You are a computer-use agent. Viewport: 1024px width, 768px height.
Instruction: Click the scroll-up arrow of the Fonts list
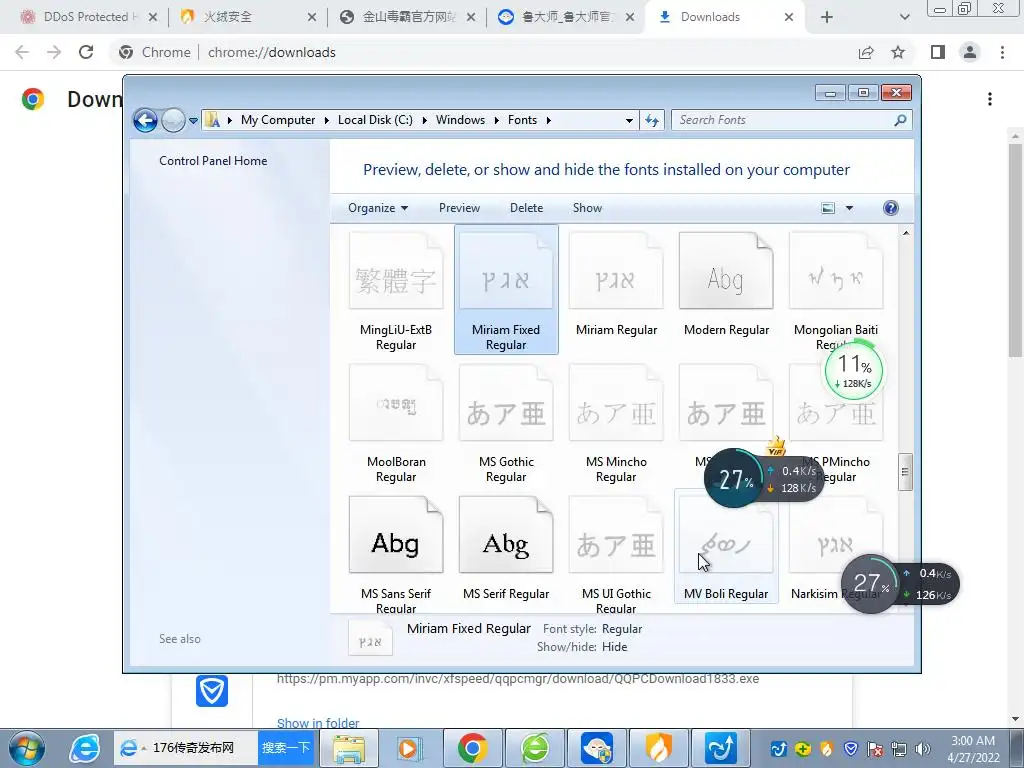[906, 232]
